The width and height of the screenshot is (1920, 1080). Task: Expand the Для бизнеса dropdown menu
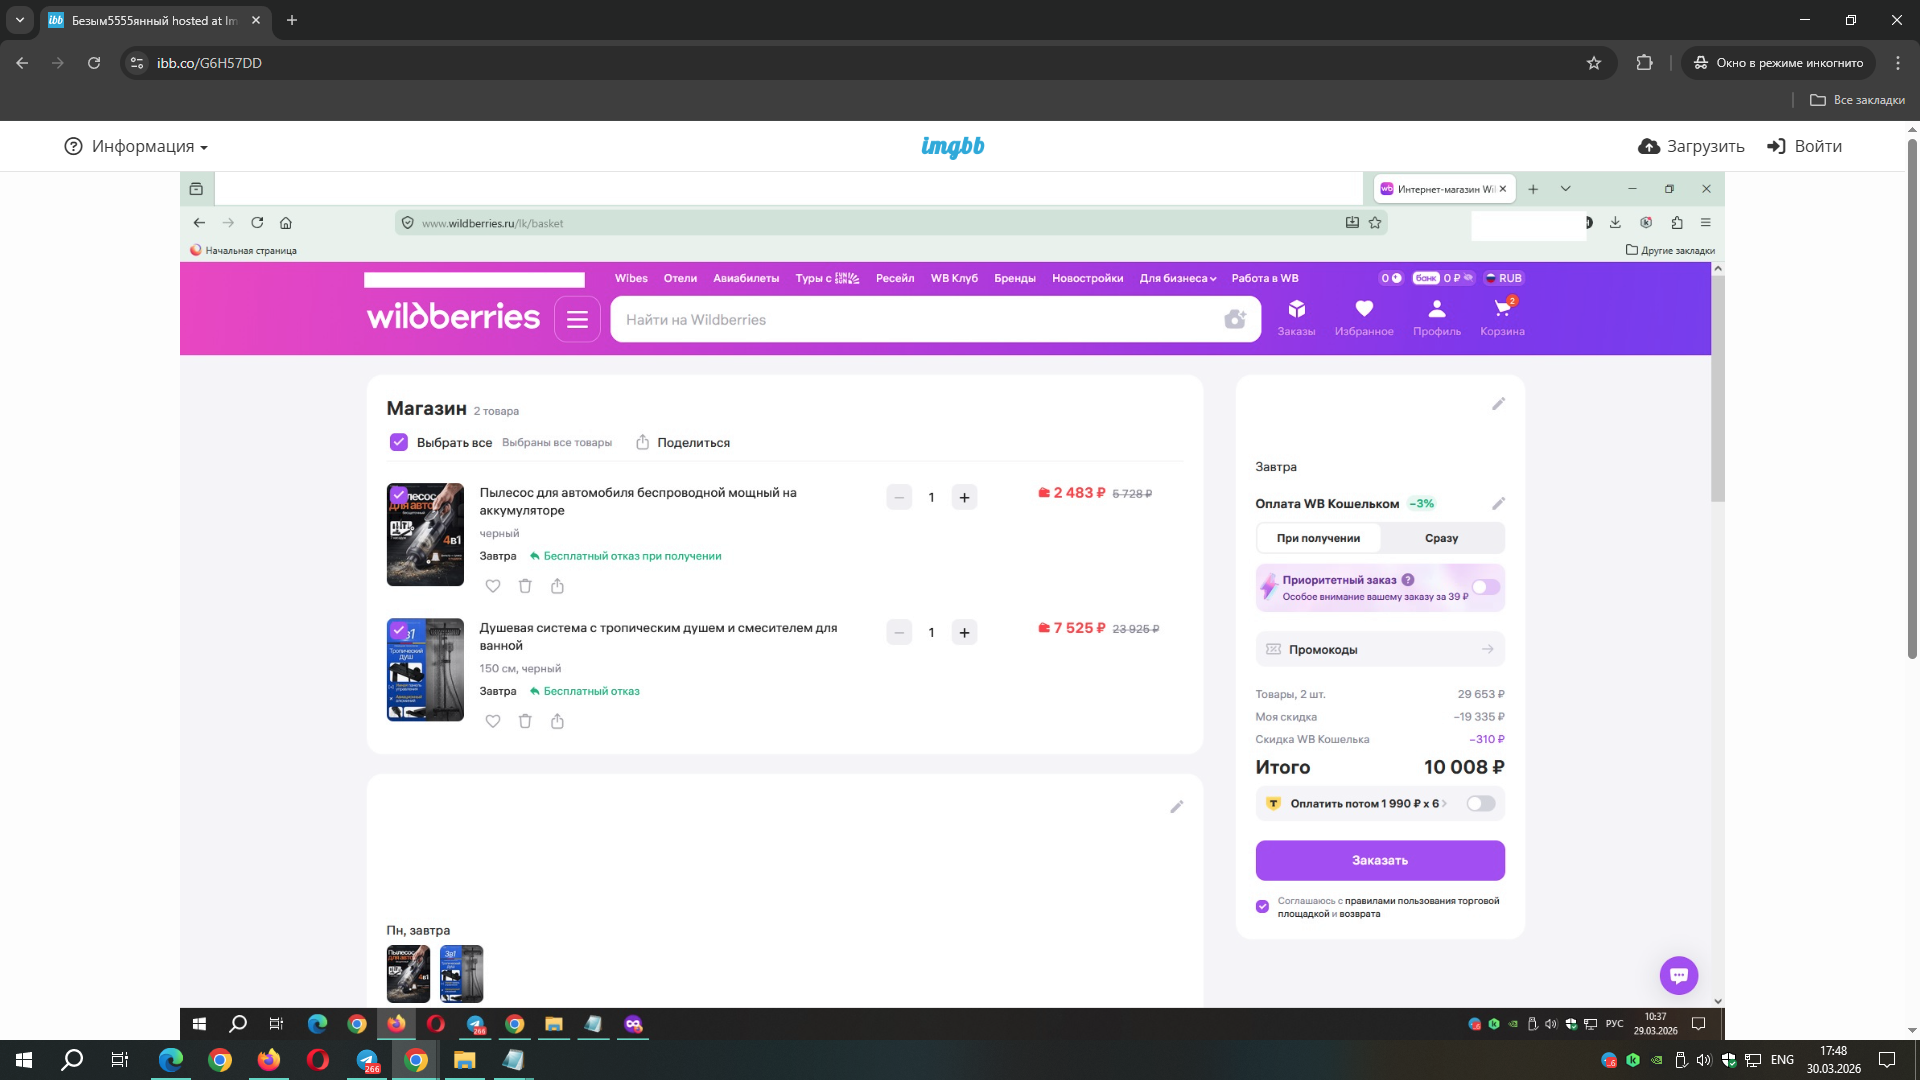tap(1177, 278)
